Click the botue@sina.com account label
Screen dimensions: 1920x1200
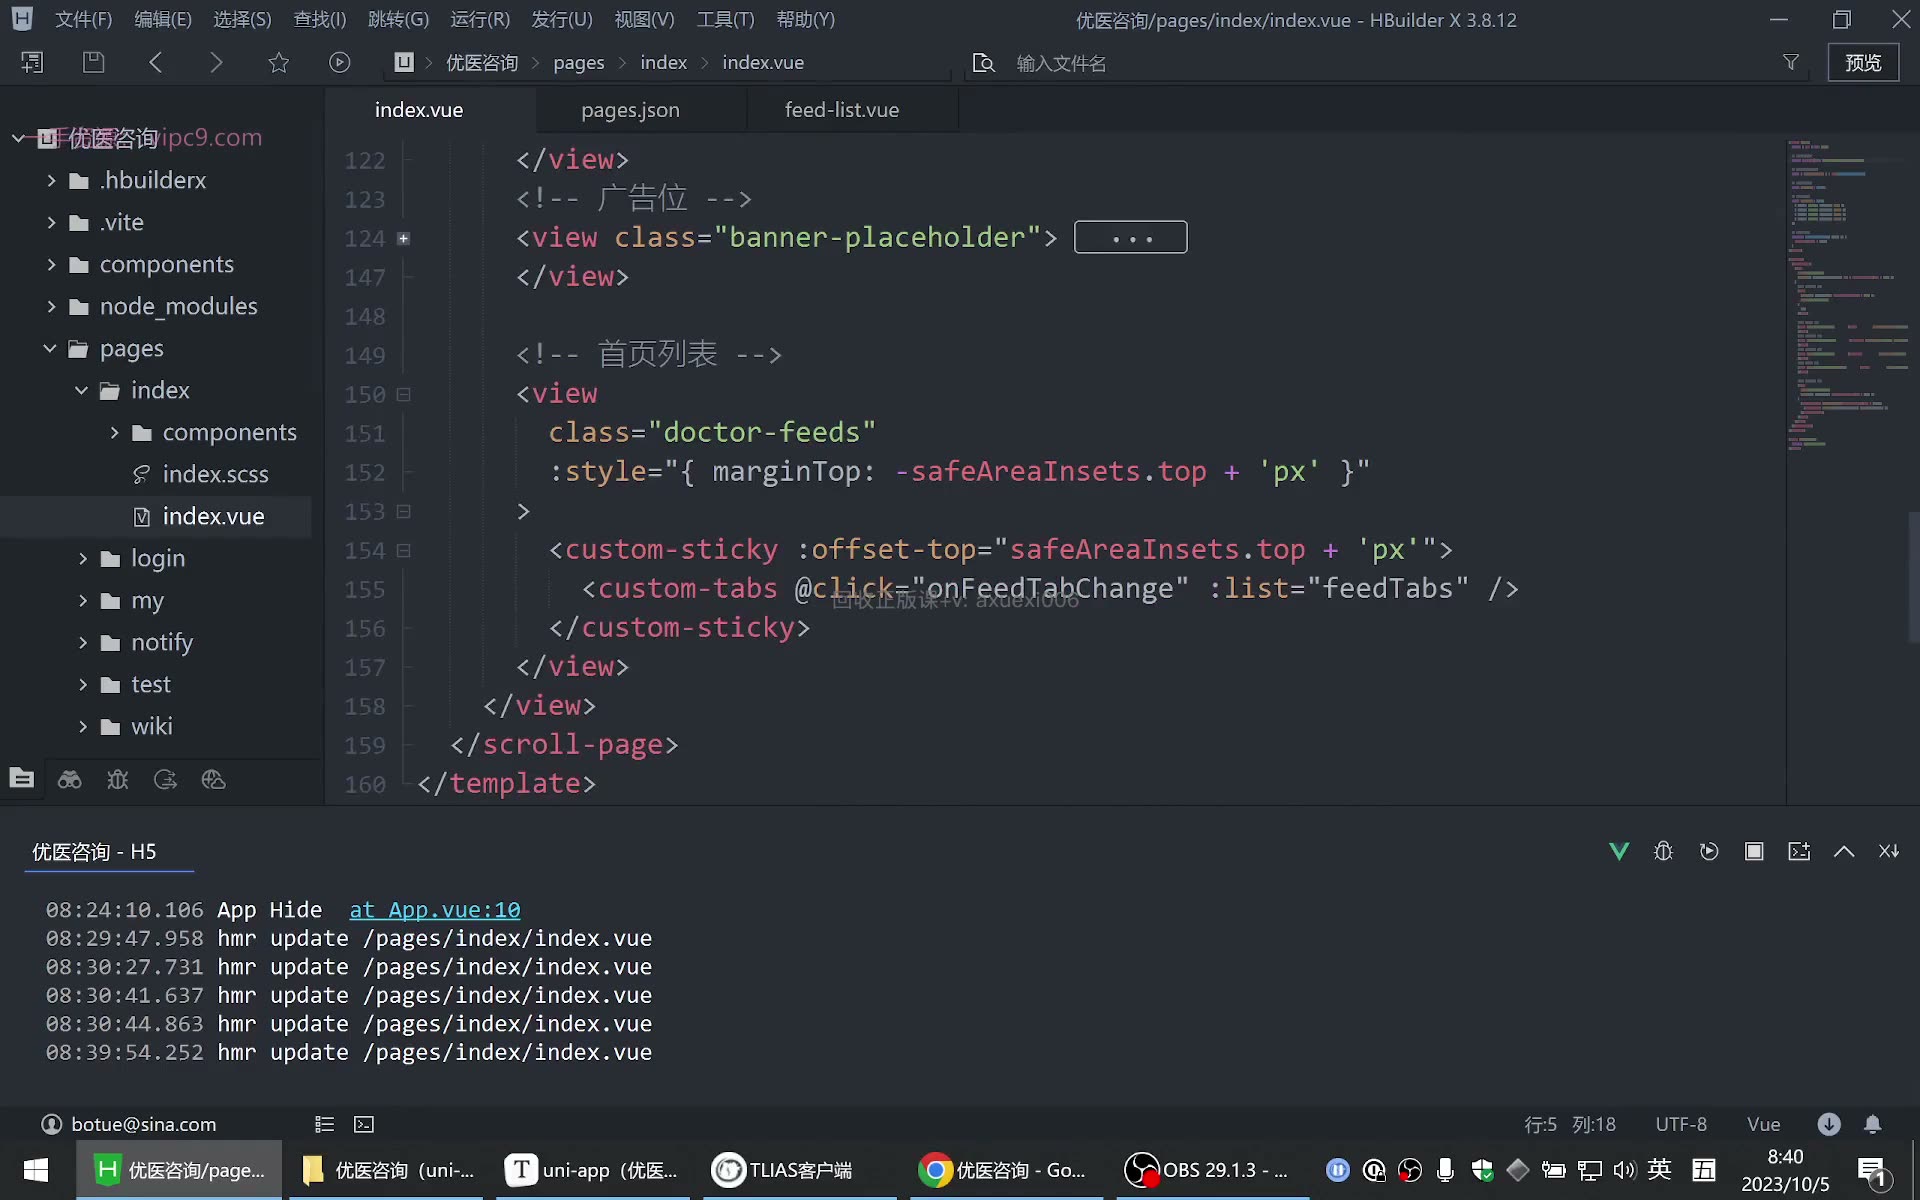(143, 1124)
